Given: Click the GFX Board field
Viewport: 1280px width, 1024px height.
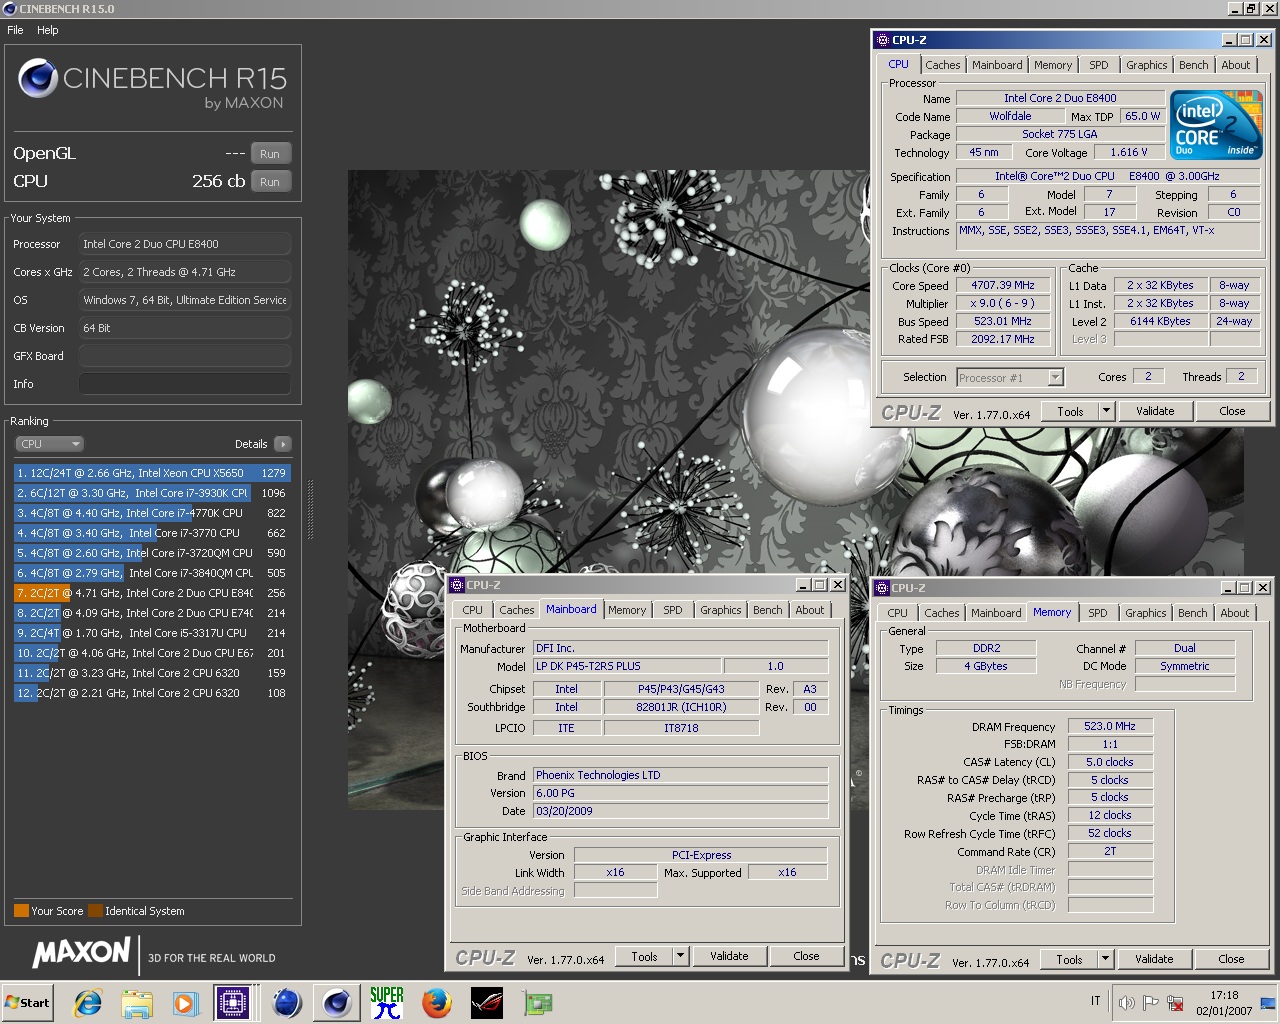Looking at the screenshot, I should [185, 356].
